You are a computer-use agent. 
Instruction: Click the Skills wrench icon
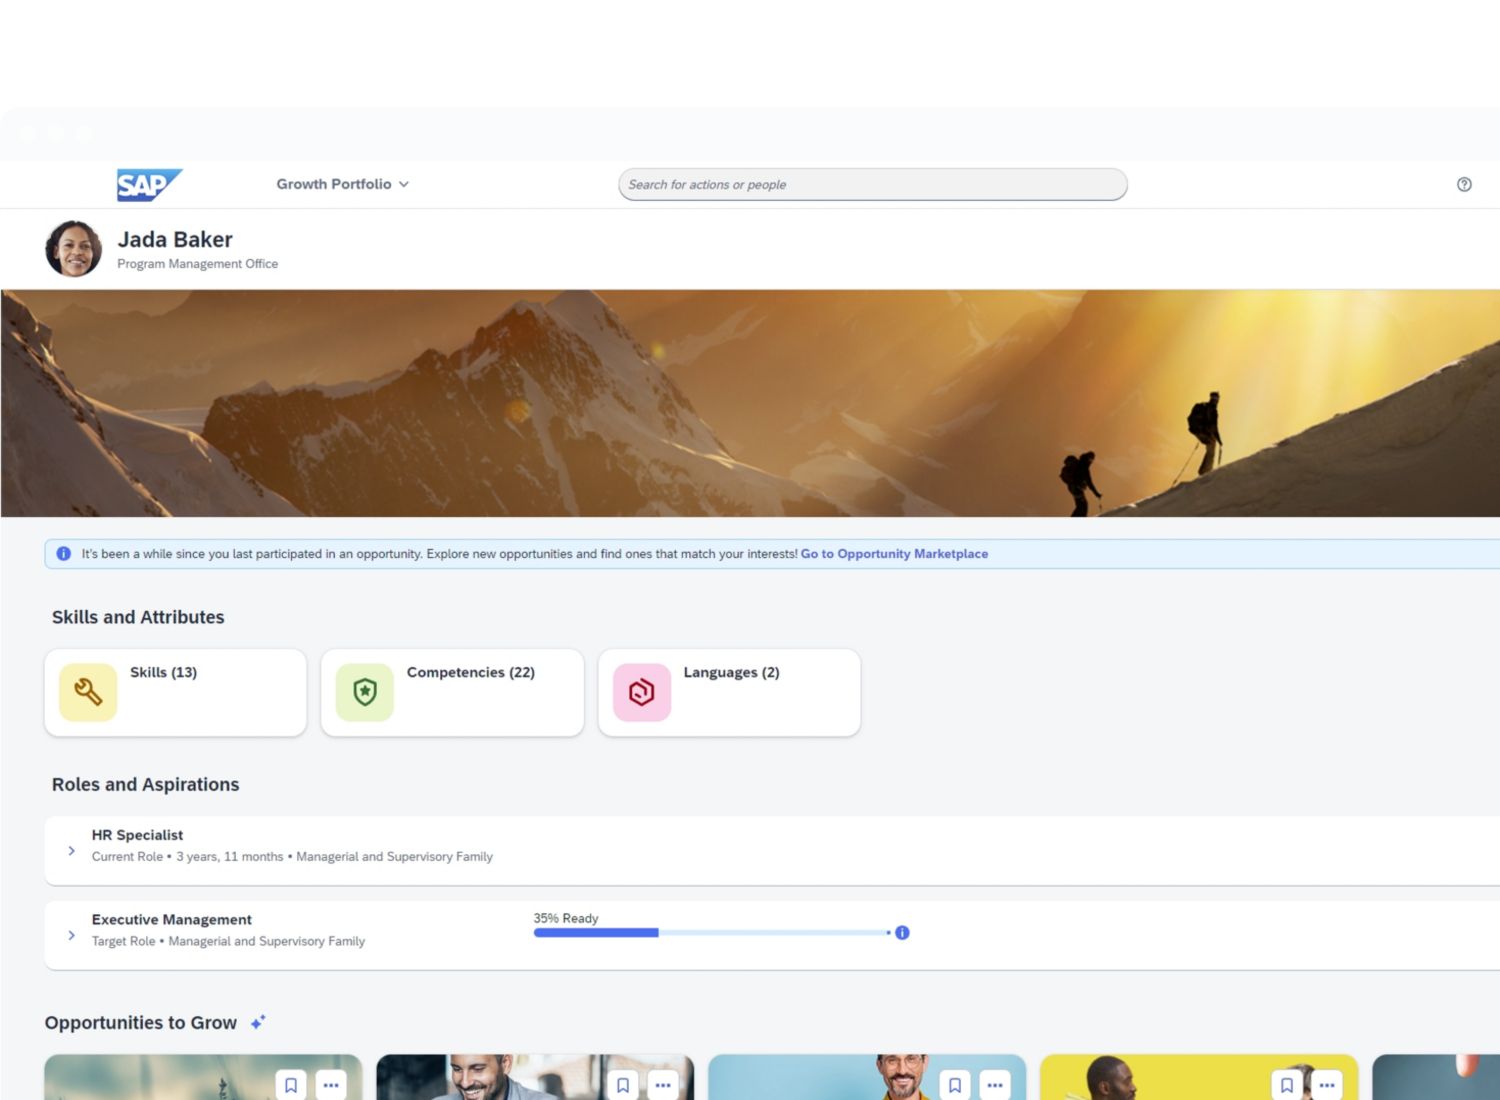(88, 692)
